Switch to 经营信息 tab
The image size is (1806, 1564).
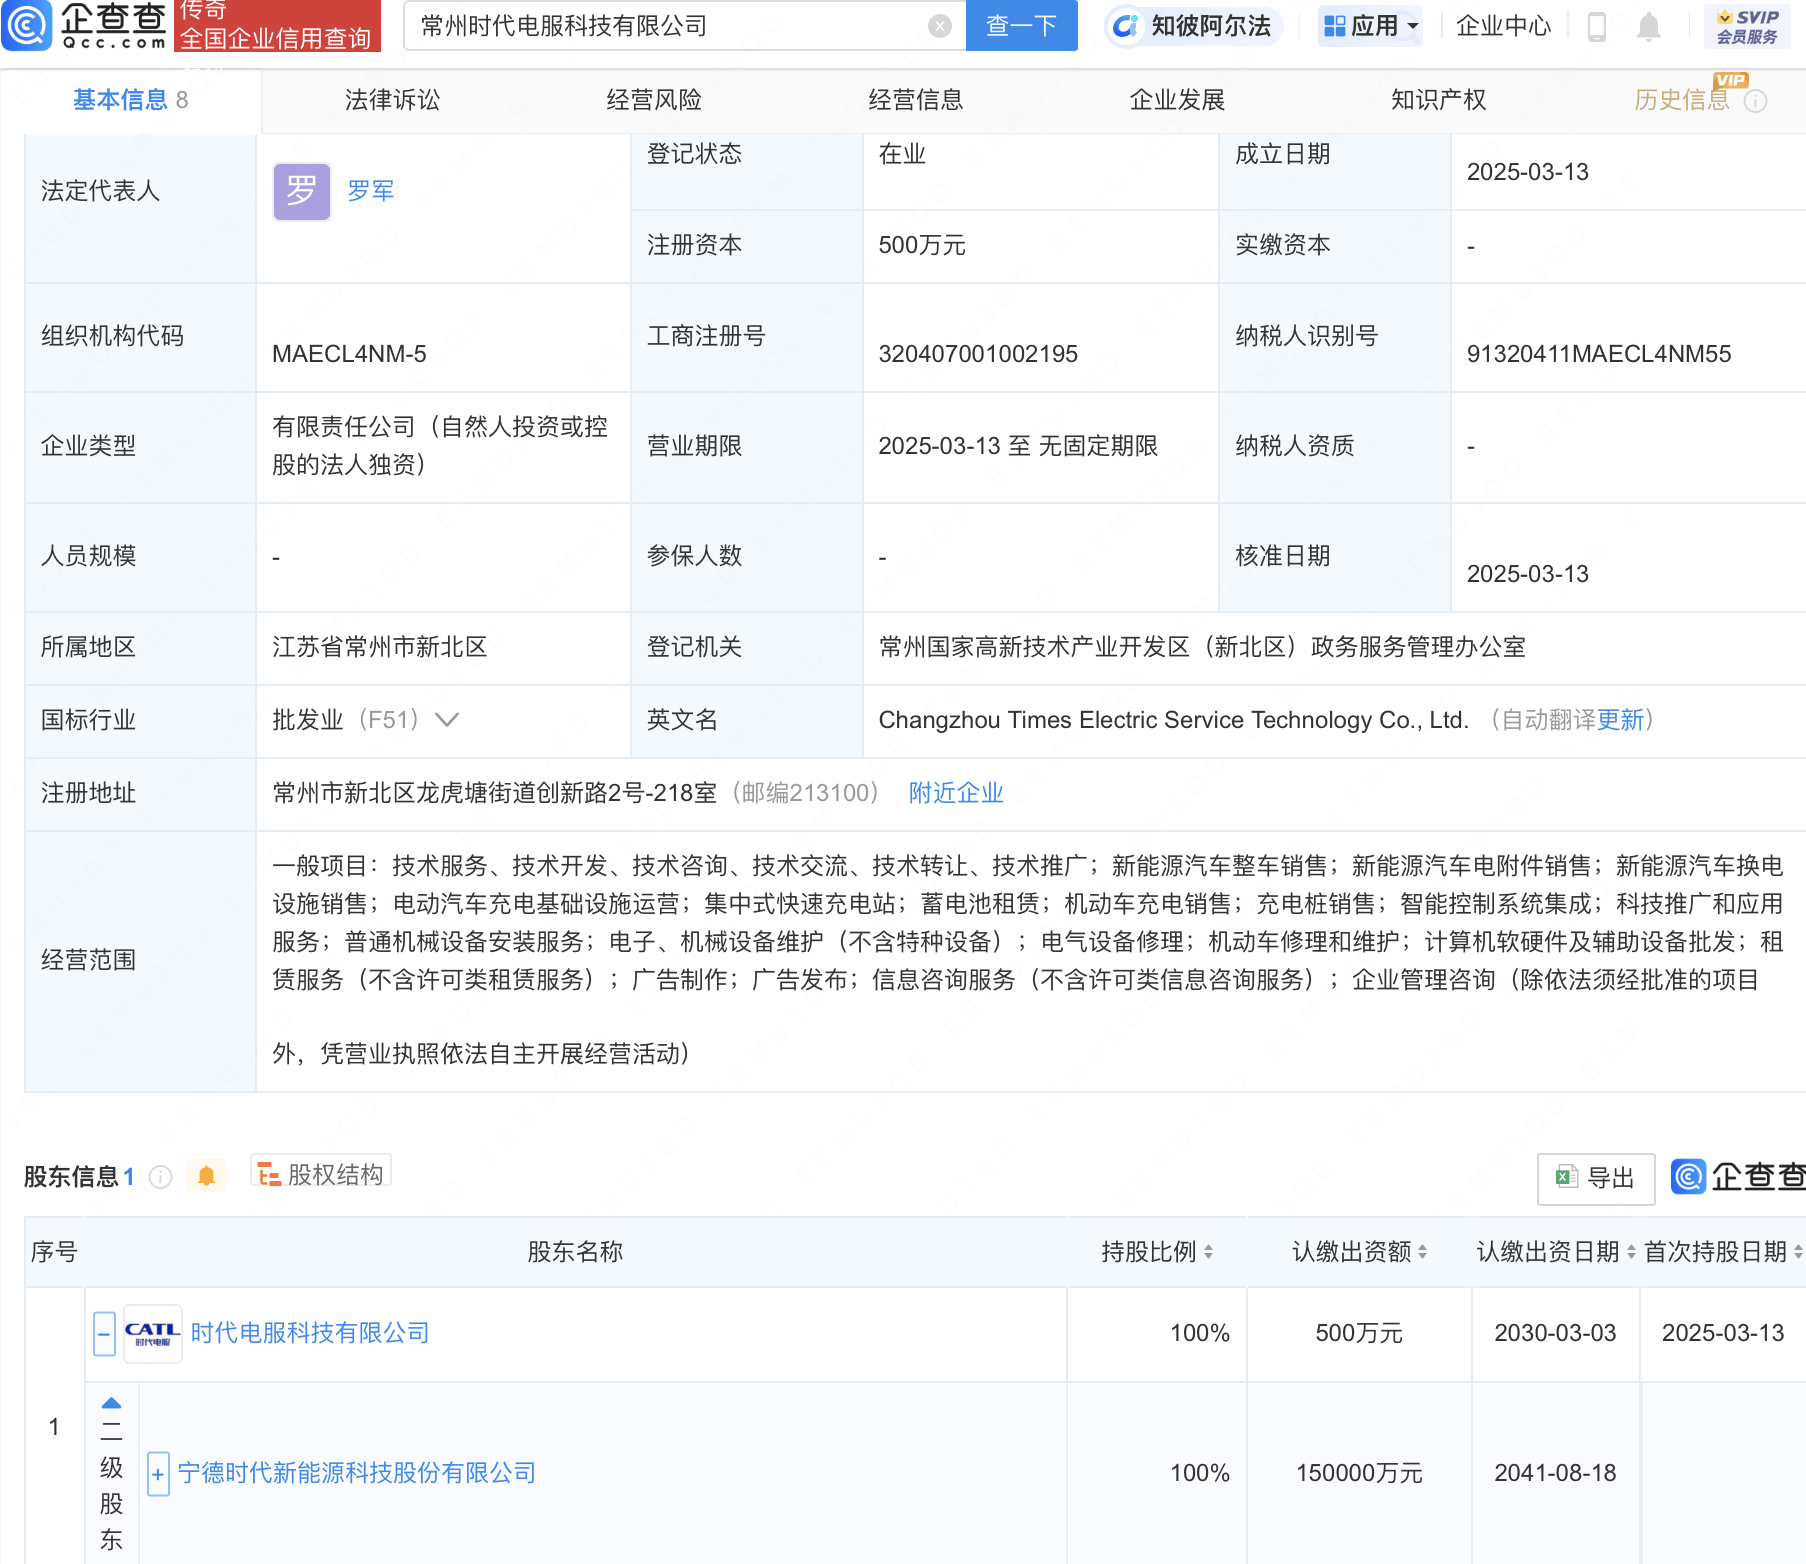pos(915,100)
